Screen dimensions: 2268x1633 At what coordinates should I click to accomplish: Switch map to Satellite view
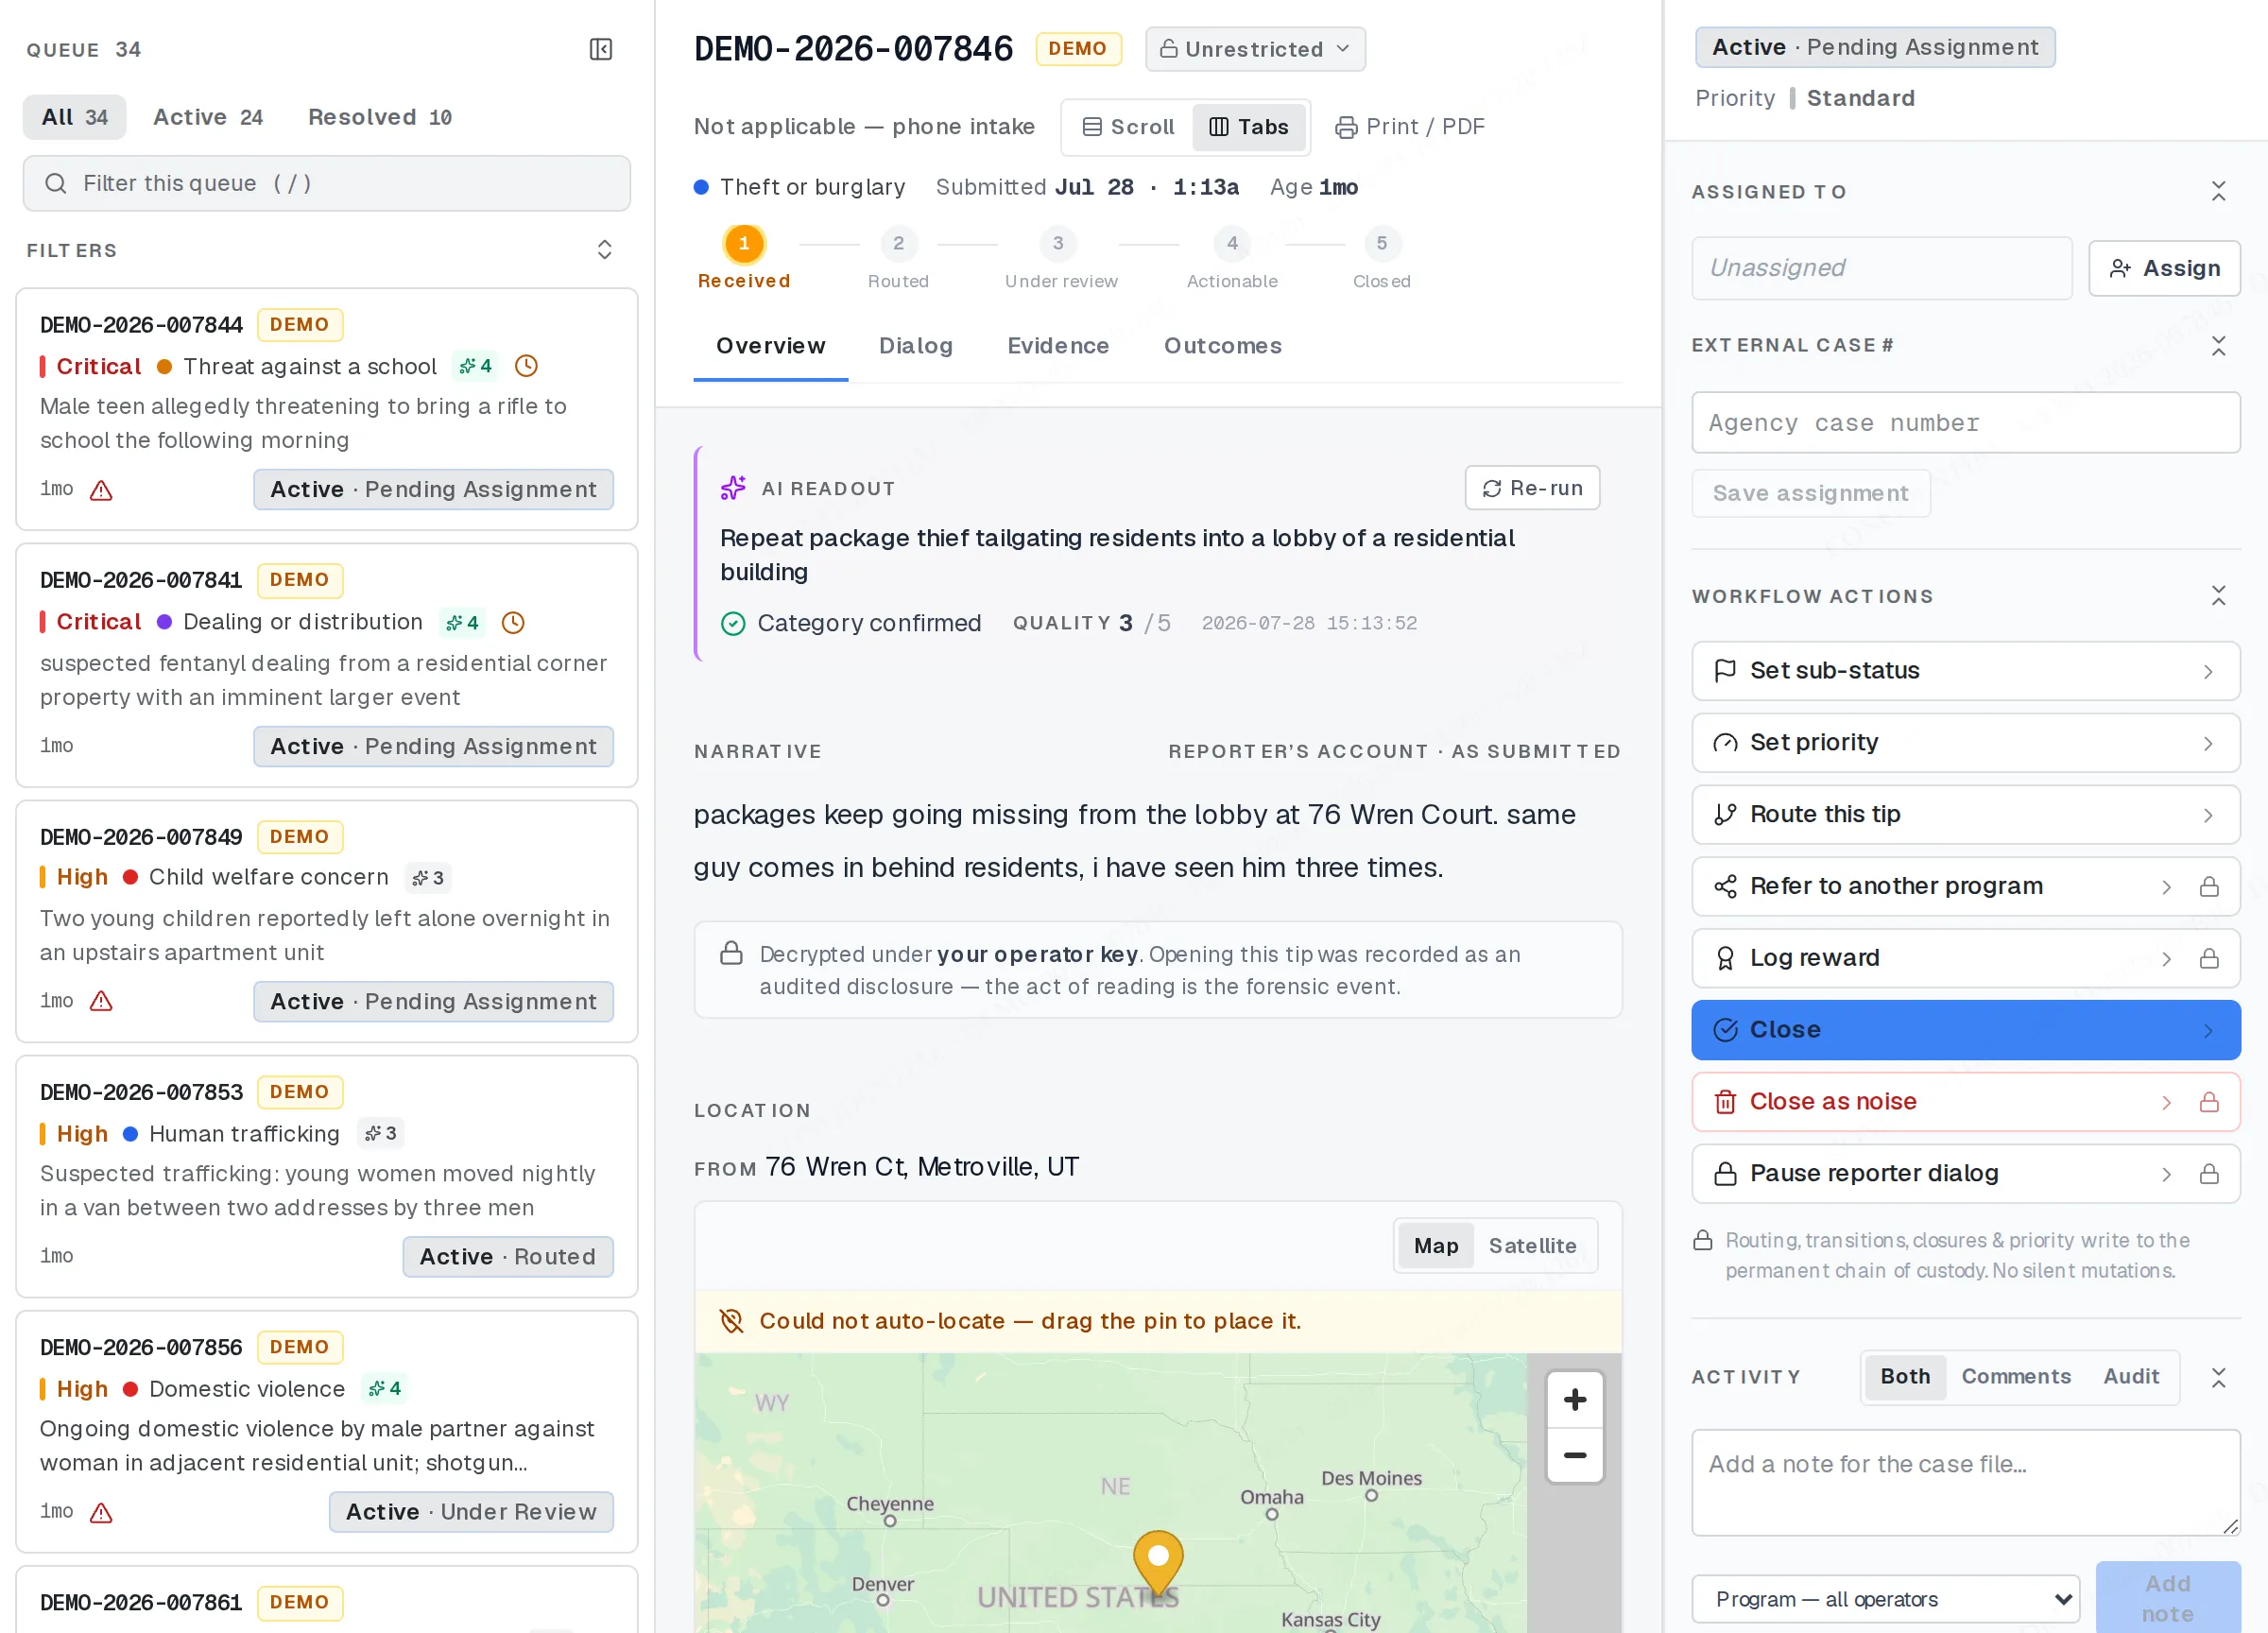[x=1533, y=1246]
